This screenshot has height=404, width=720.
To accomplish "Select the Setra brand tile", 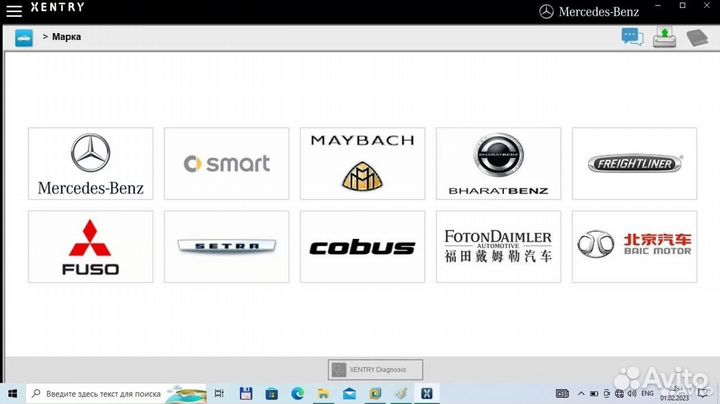I will click(x=226, y=246).
